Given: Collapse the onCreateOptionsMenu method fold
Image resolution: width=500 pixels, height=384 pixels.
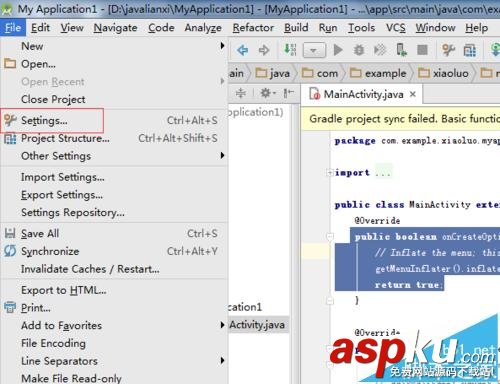Looking at the screenshot, I should [330, 237].
